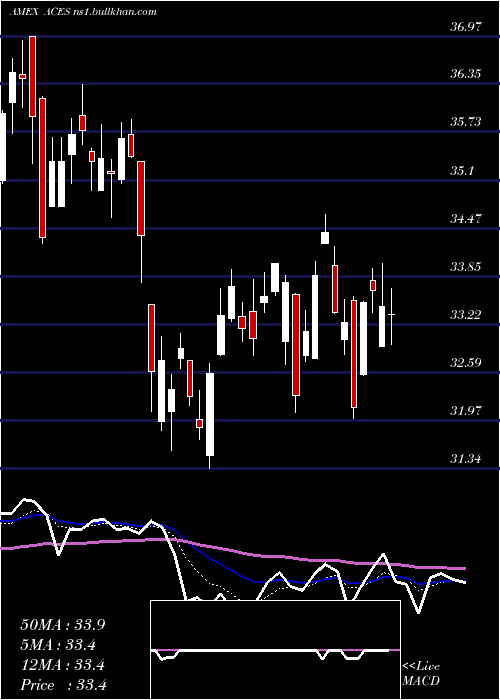Click the Price : 33.4 readout
Screen dimensions: 500x700
point(63,685)
